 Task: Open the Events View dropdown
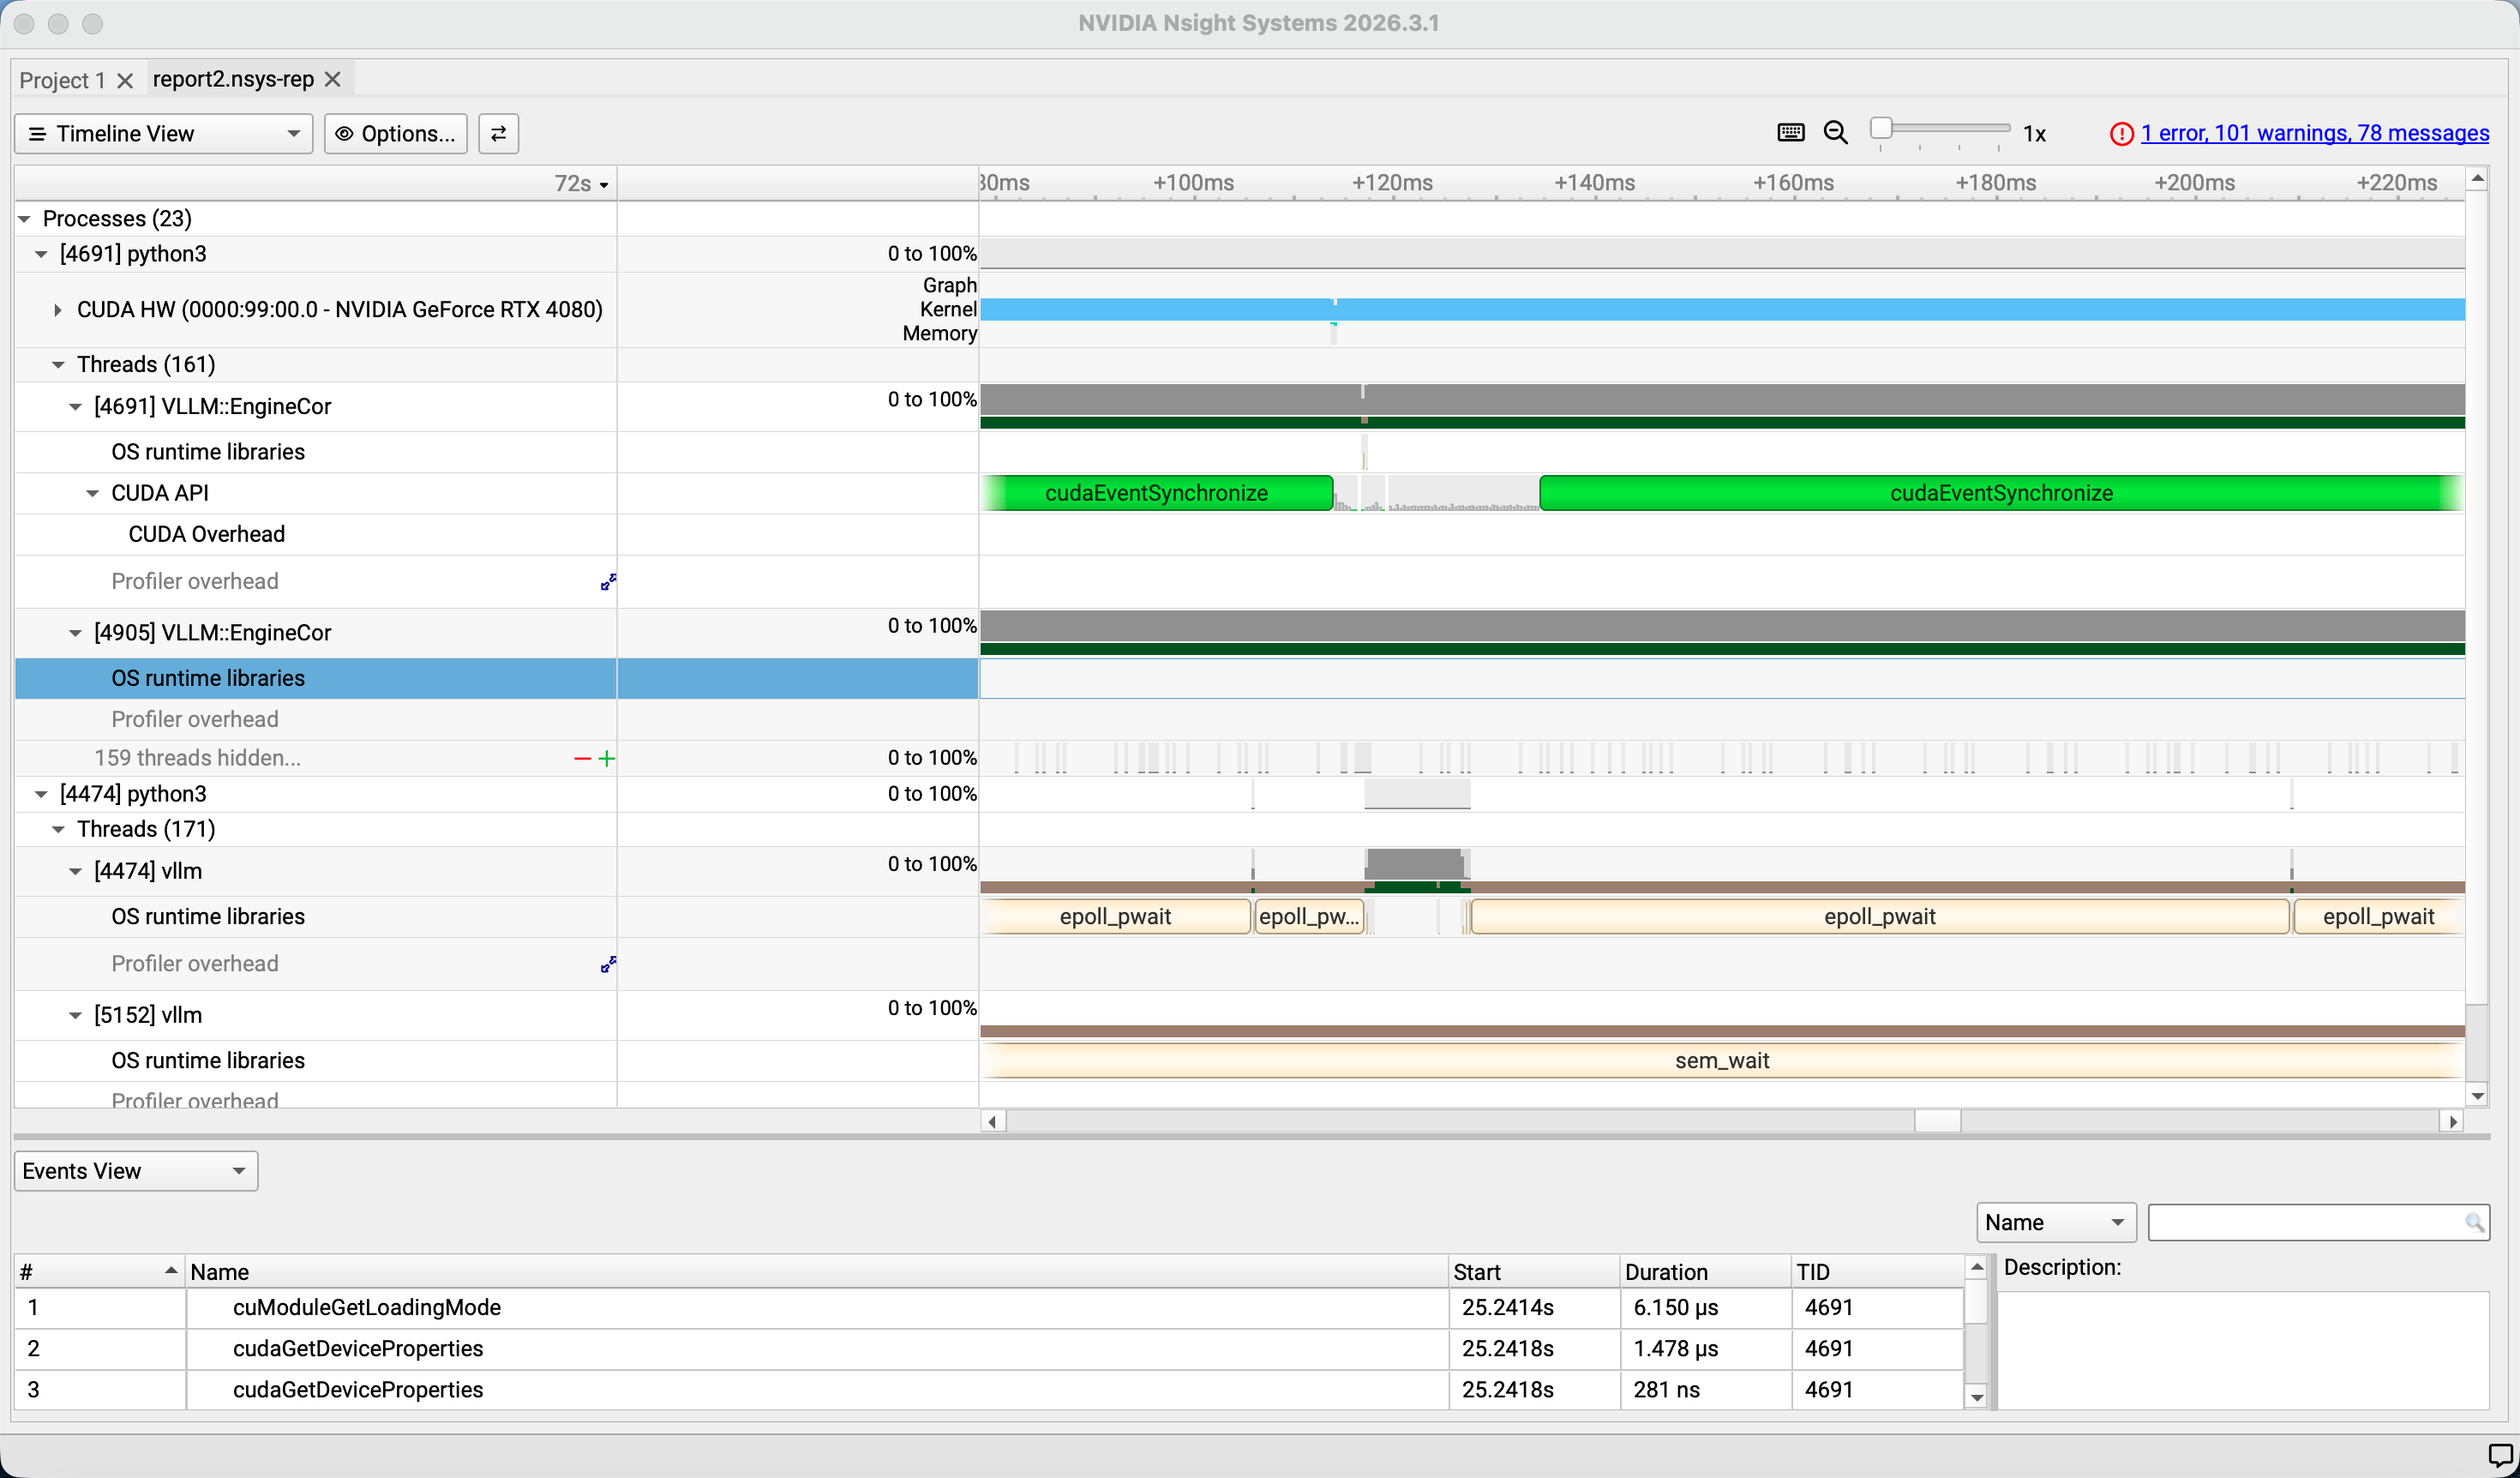pos(136,1171)
